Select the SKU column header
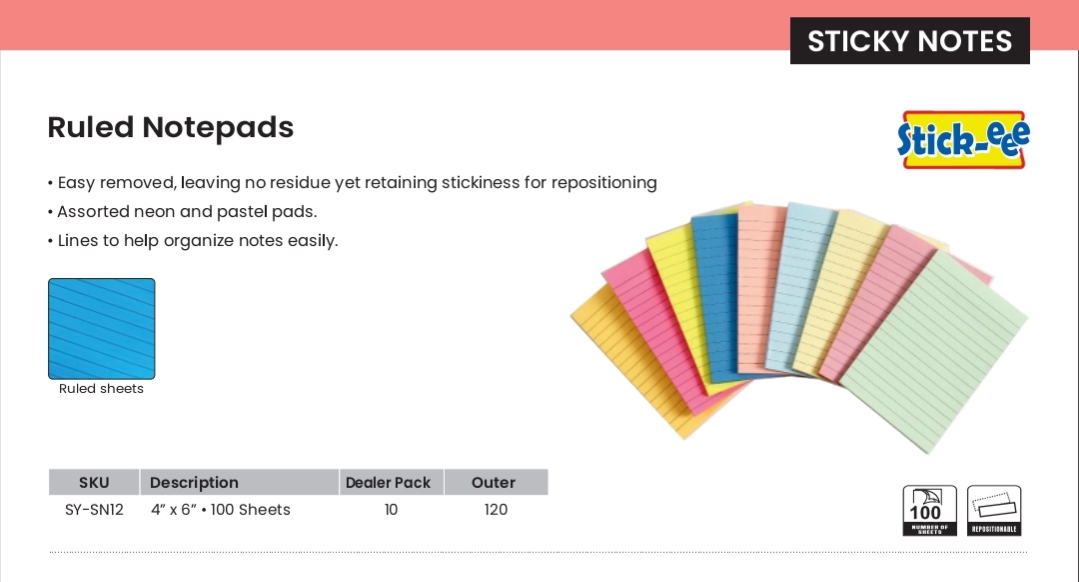Image resolution: width=1079 pixels, height=582 pixels. coord(94,482)
